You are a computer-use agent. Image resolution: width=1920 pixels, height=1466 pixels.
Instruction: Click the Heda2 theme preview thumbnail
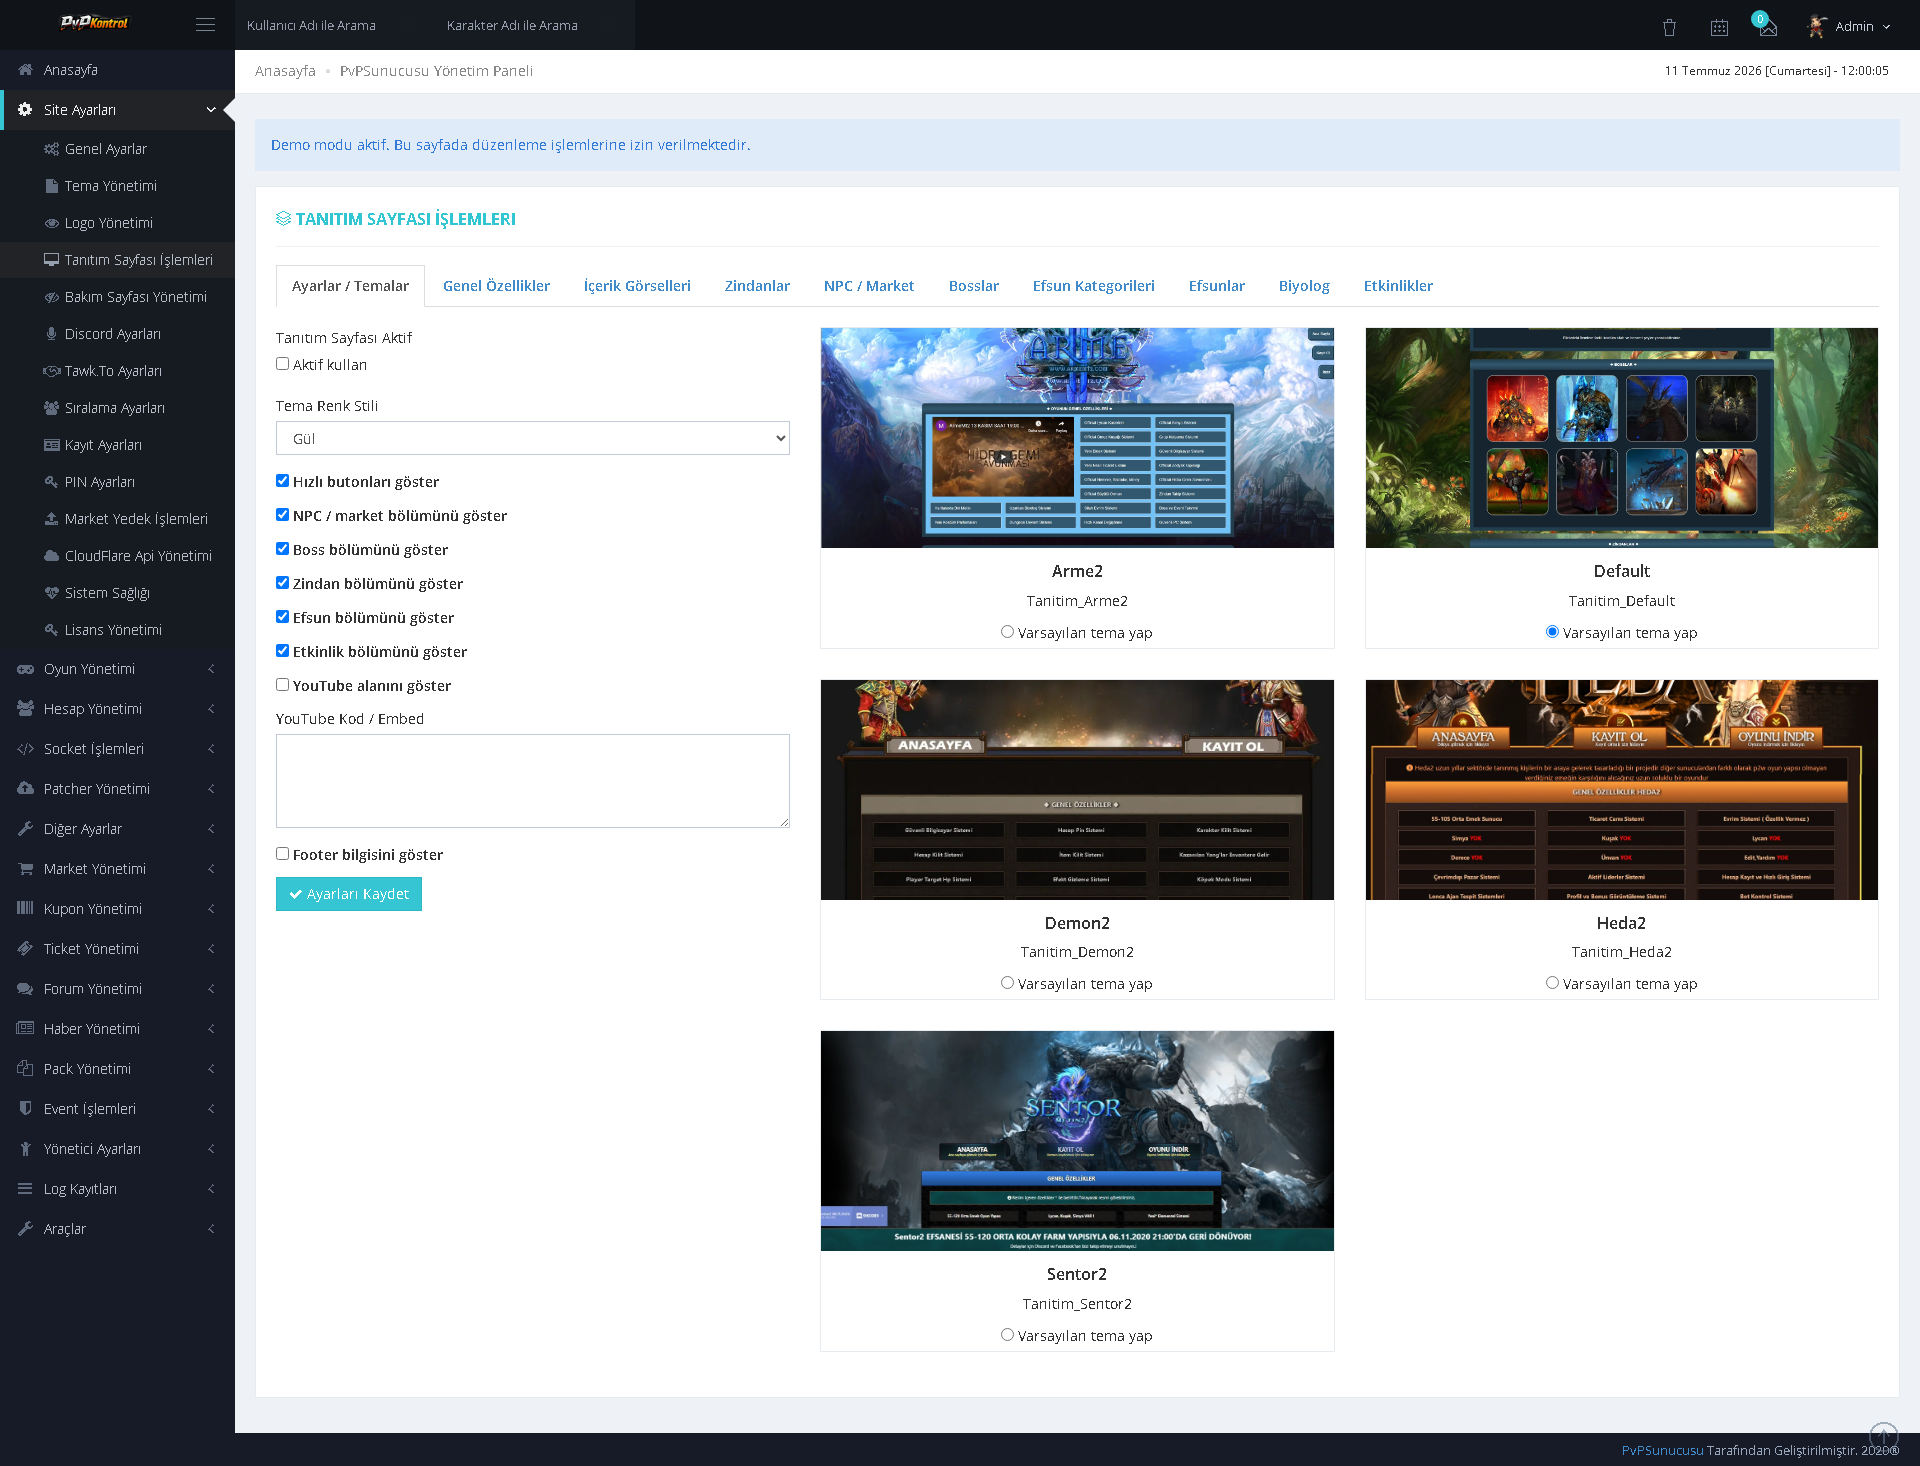(1622, 790)
